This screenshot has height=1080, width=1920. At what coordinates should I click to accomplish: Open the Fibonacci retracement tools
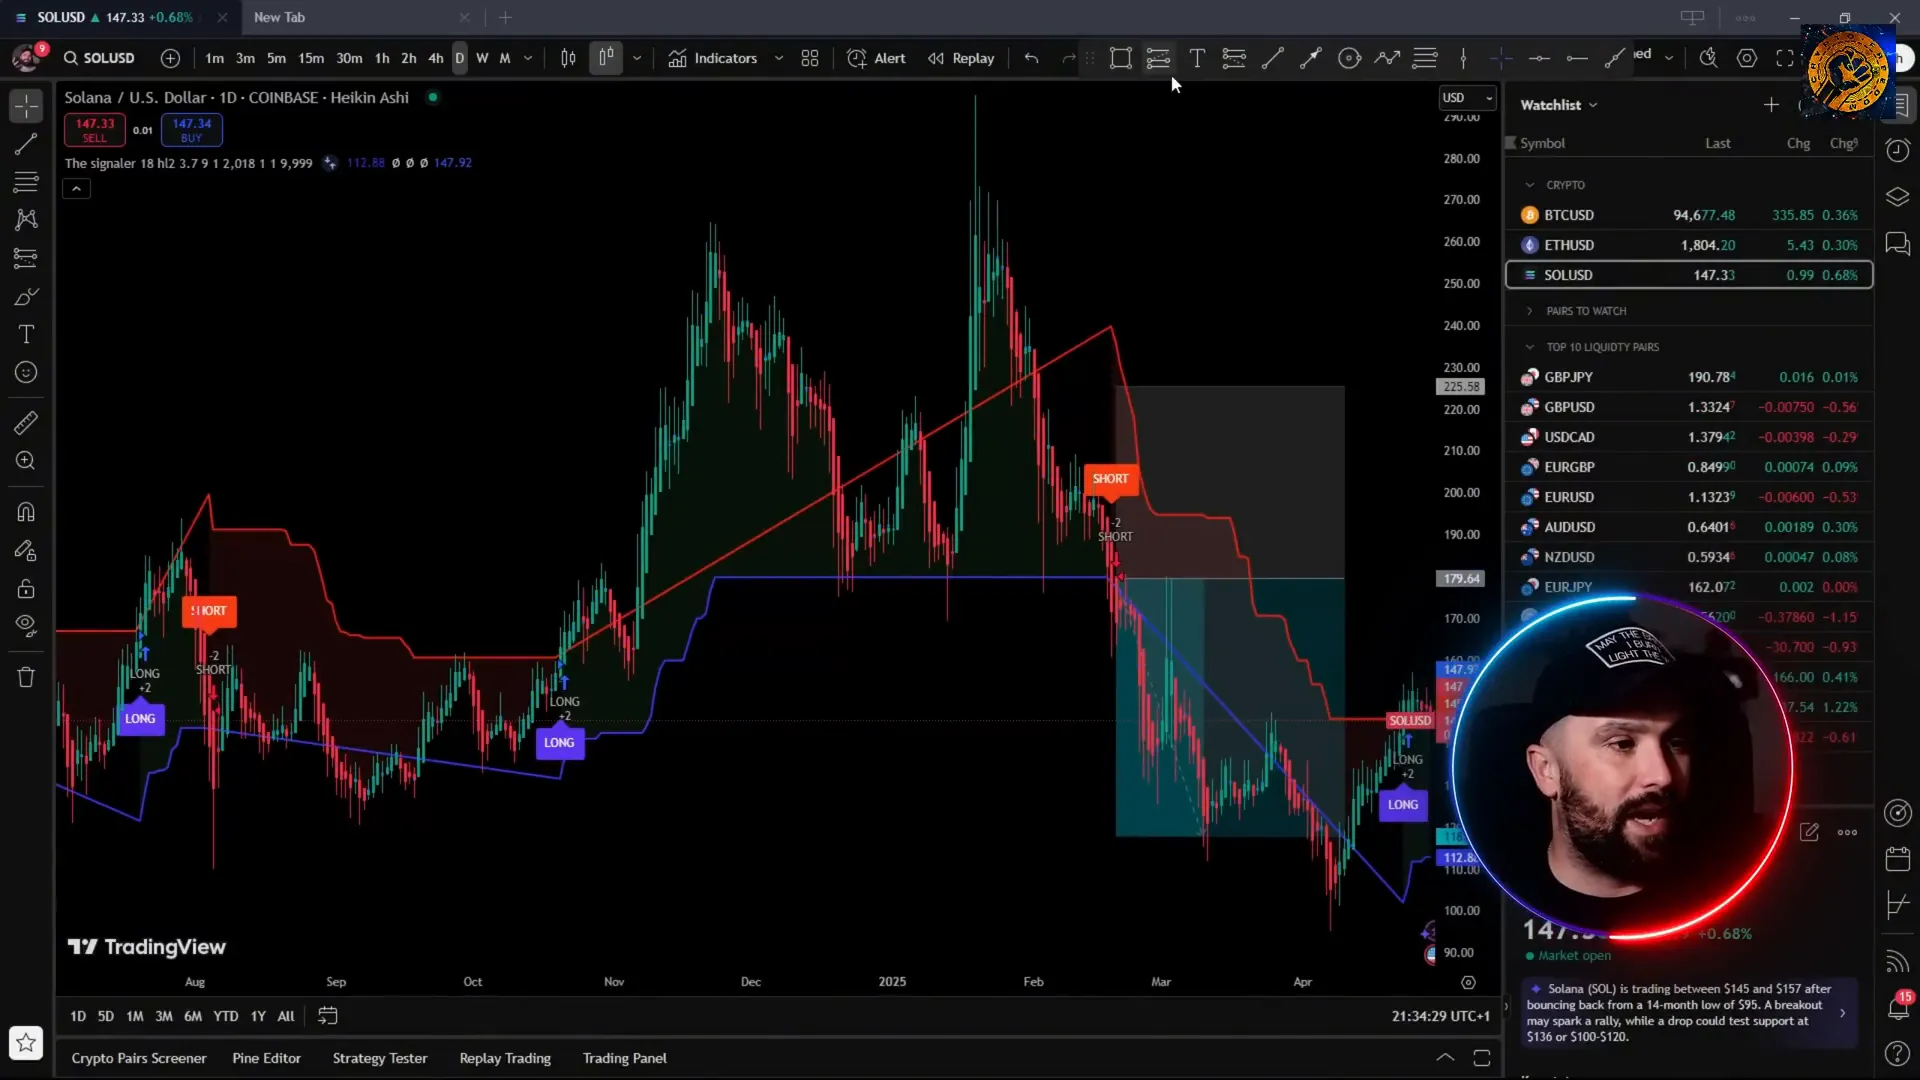pos(26,182)
